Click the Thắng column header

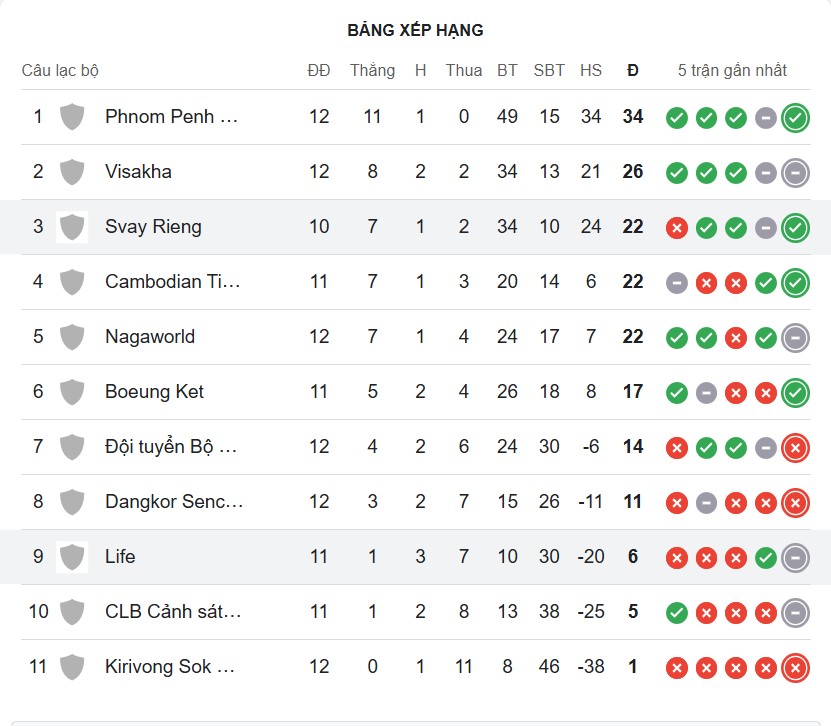tap(372, 70)
